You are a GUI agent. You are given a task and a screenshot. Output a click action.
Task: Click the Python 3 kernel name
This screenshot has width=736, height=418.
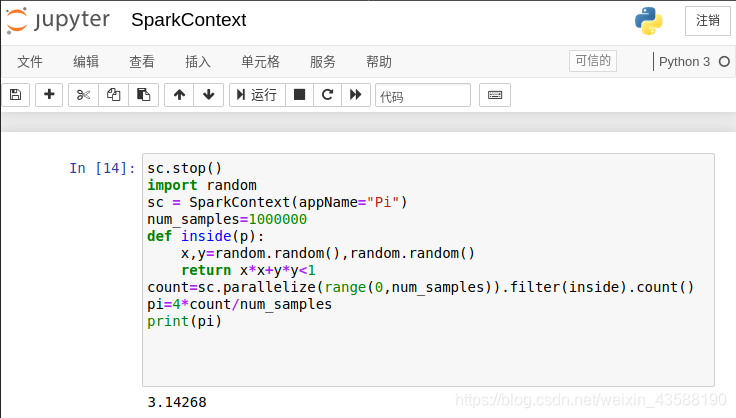684,61
